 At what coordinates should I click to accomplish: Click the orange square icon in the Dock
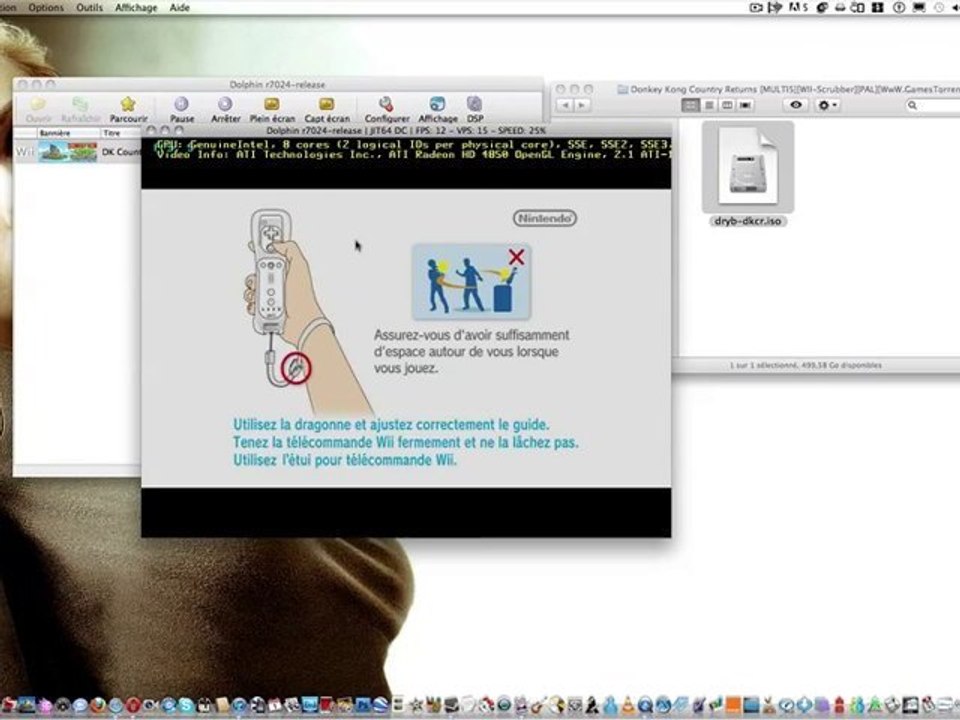[x=733, y=705]
